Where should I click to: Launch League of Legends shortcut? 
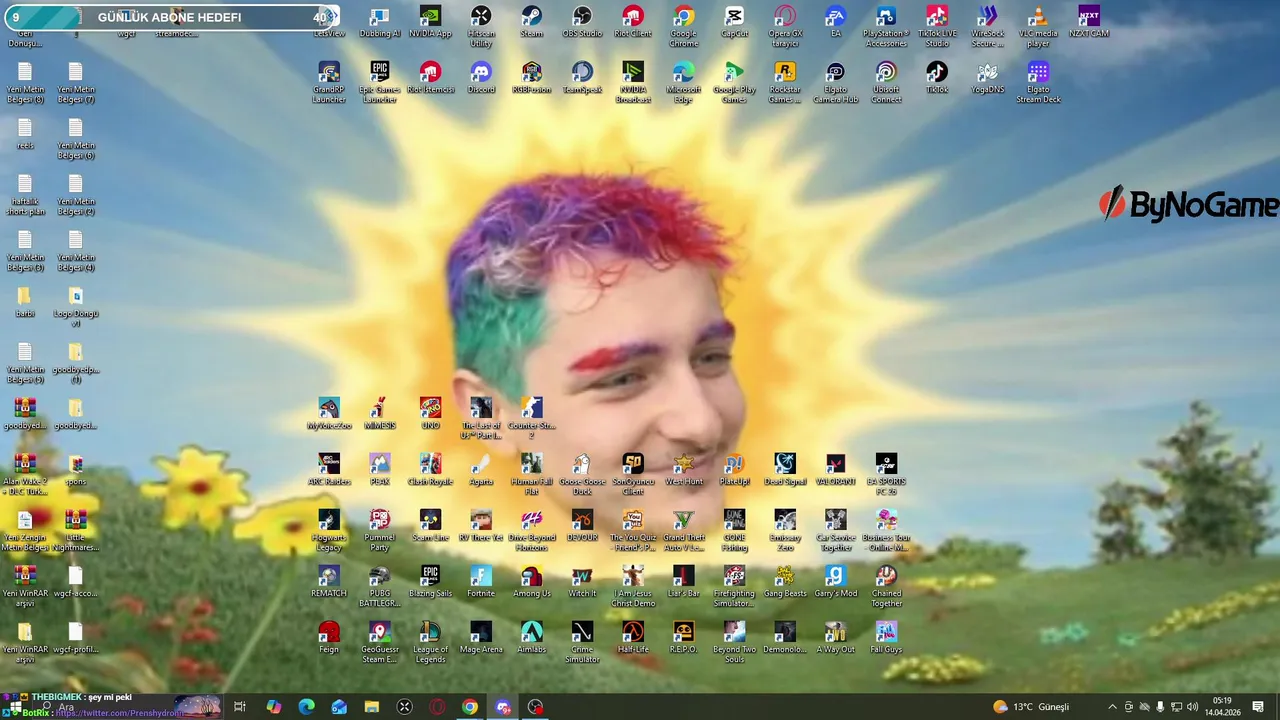[x=430, y=643]
